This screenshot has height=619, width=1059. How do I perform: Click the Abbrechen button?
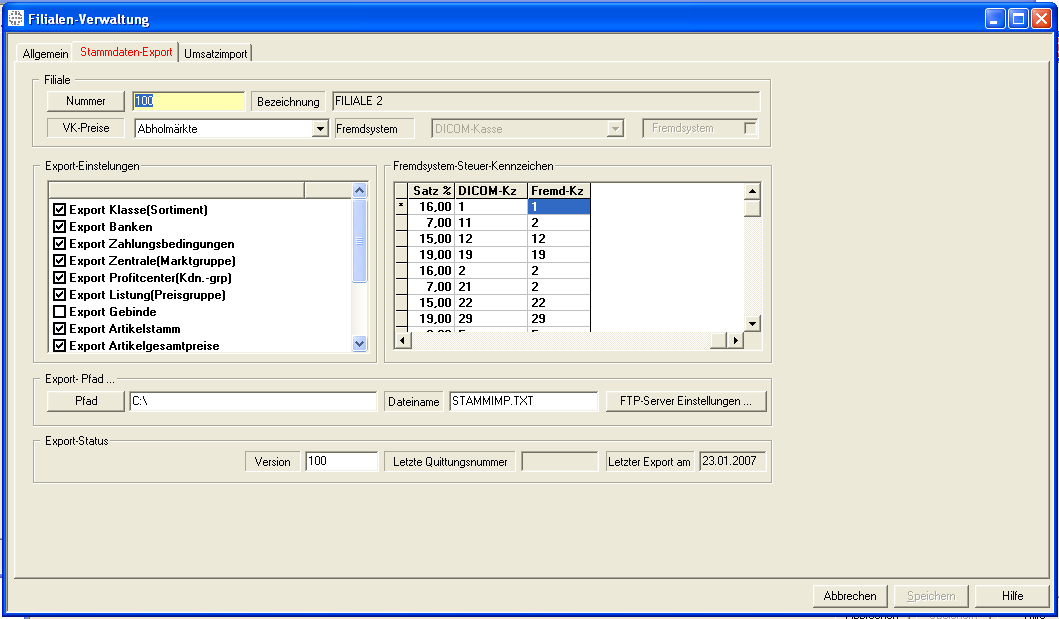click(x=849, y=596)
